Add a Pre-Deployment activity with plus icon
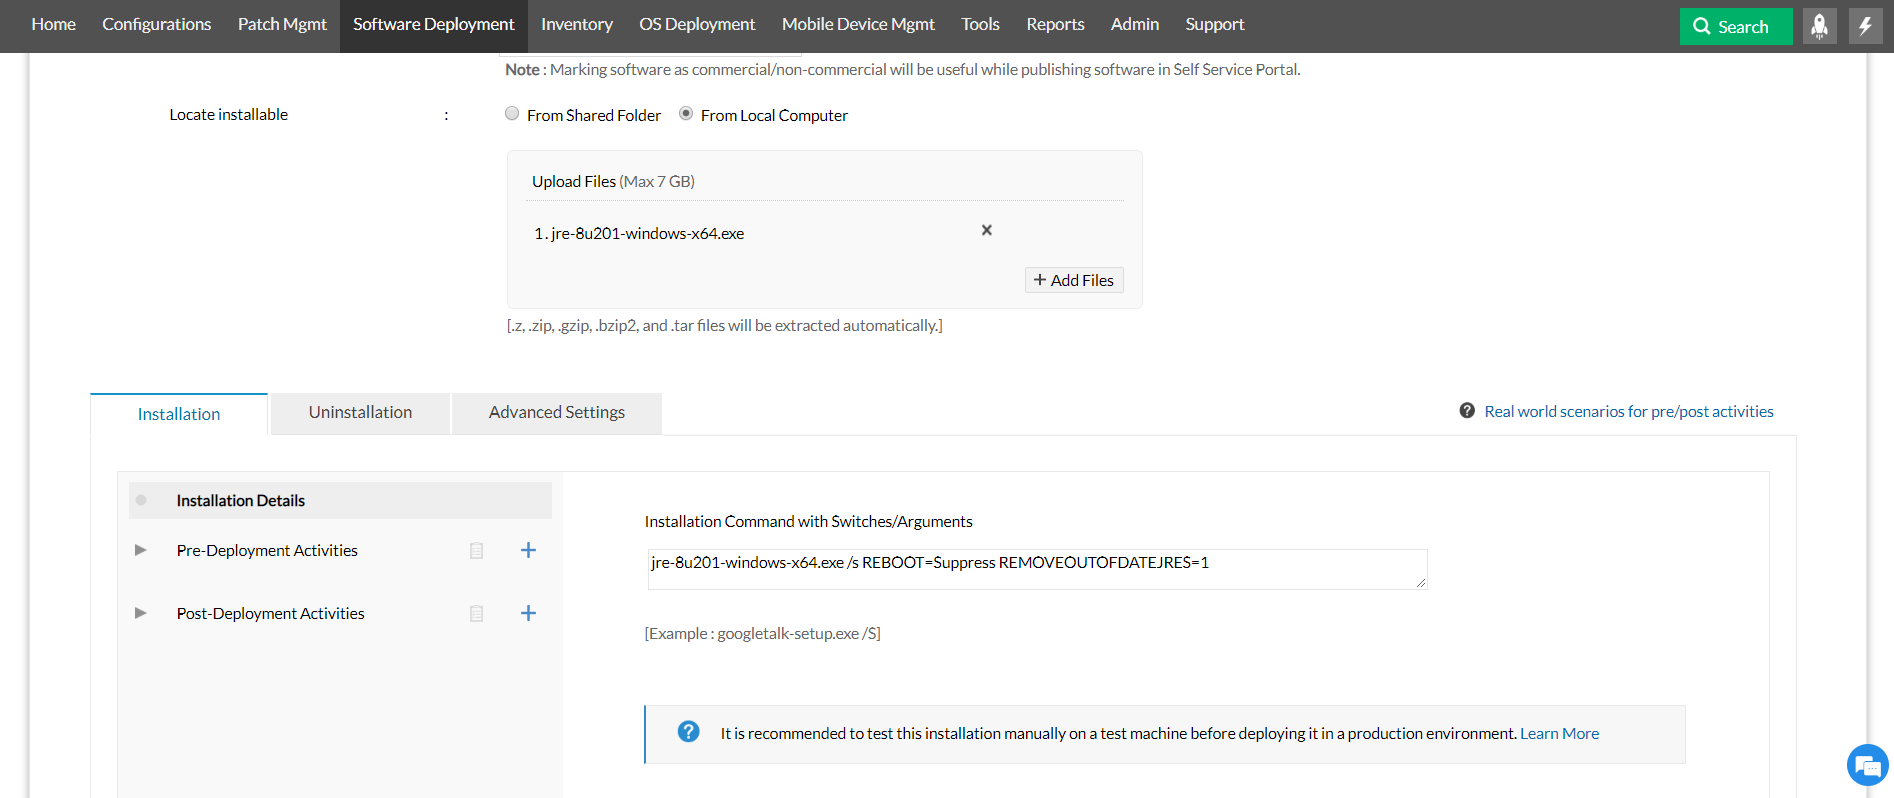The width and height of the screenshot is (1894, 798). (x=528, y=550)
